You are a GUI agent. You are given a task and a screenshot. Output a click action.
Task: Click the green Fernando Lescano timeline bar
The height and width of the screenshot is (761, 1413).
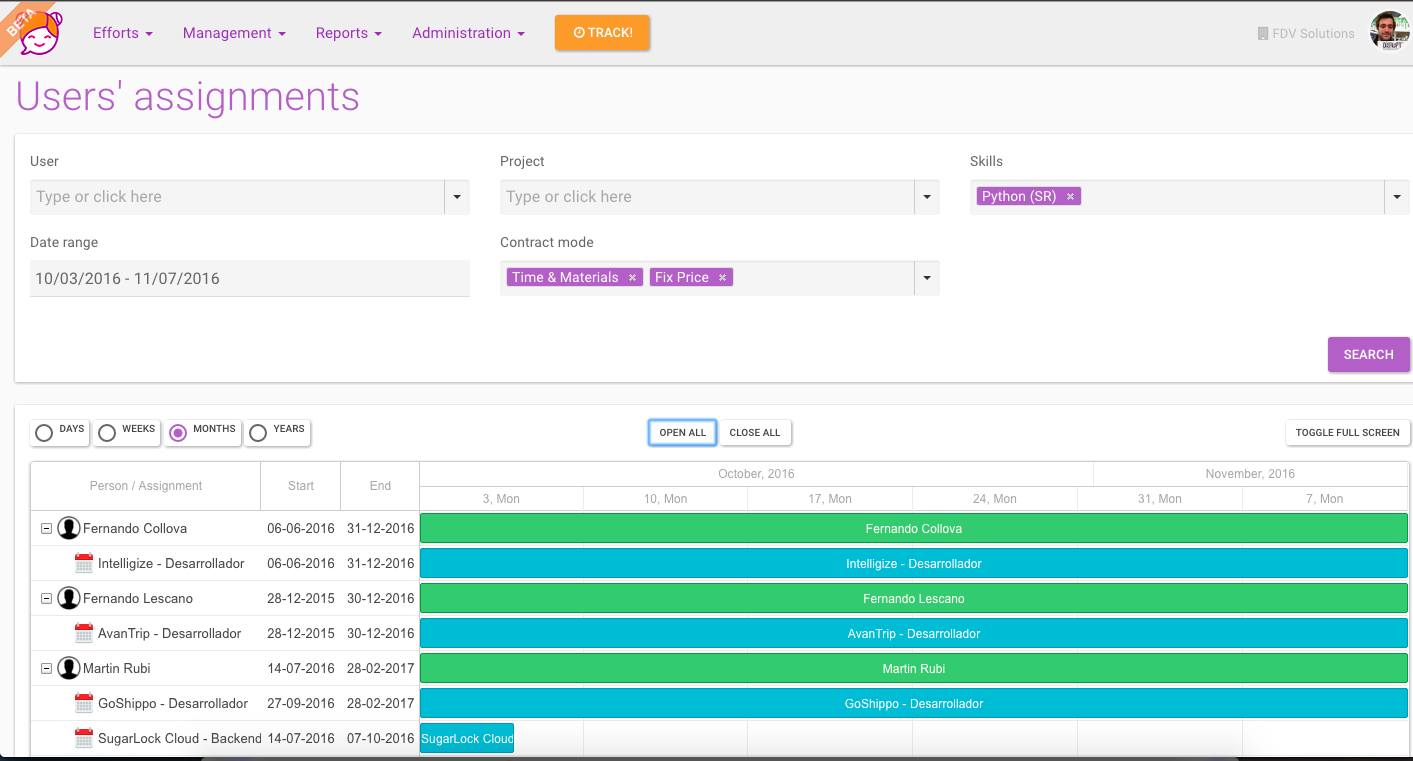pyautogui.click(x=914, y=598)
